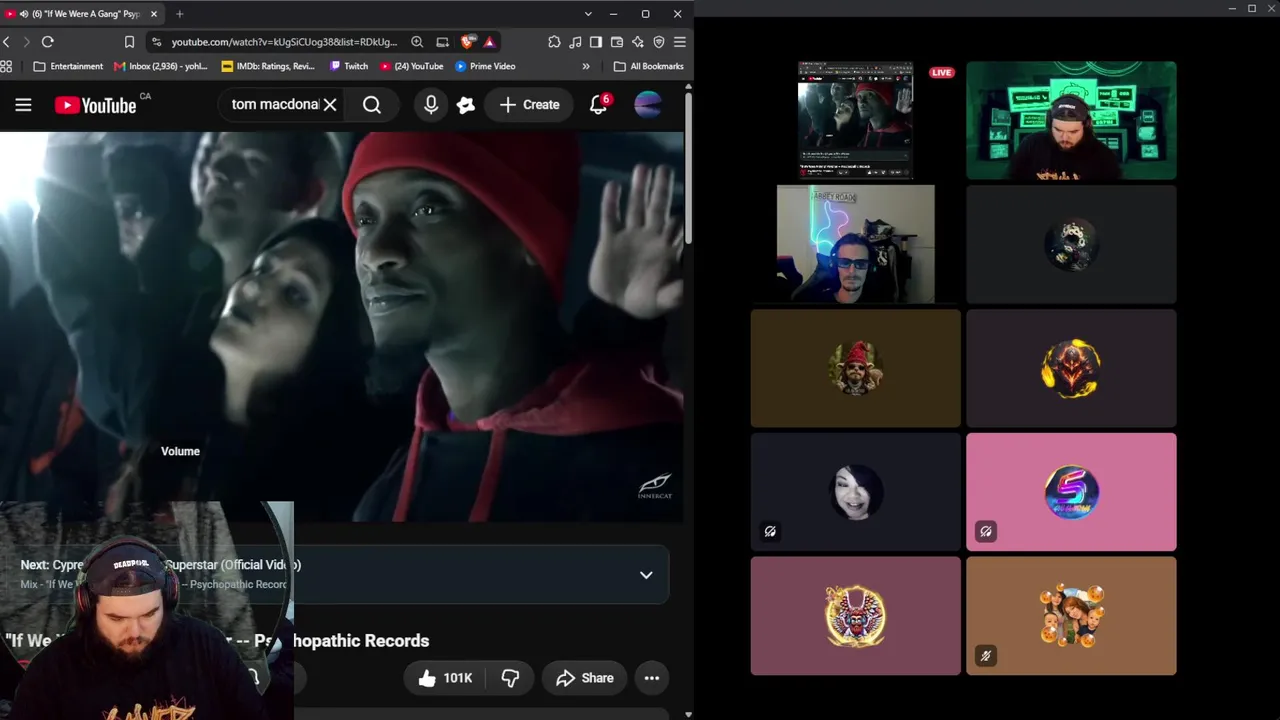Select the "If We Were A Gang" tab
The height and width of the screenshot is (720, 1280).
82,14
